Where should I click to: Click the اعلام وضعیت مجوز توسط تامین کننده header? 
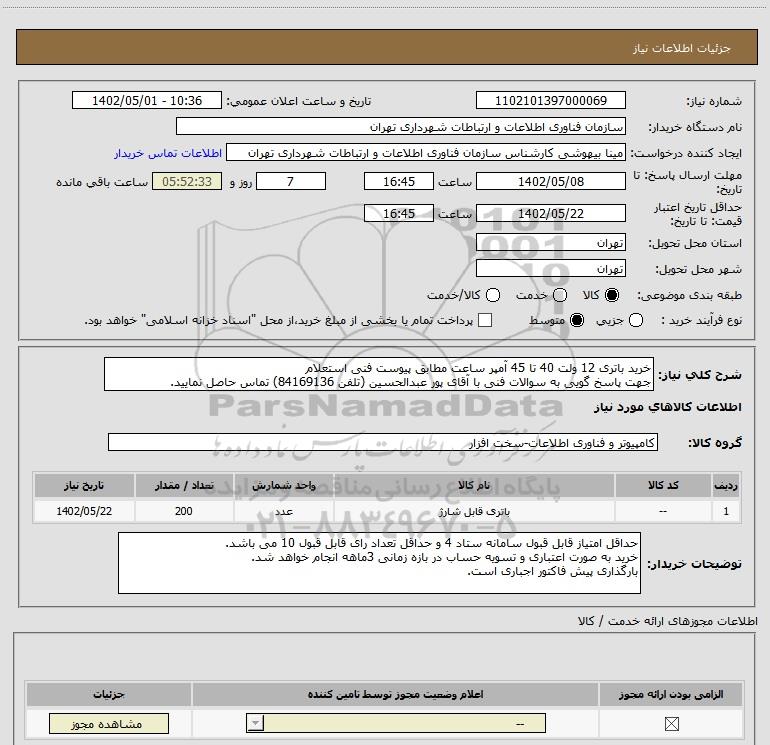coord(395,694)
